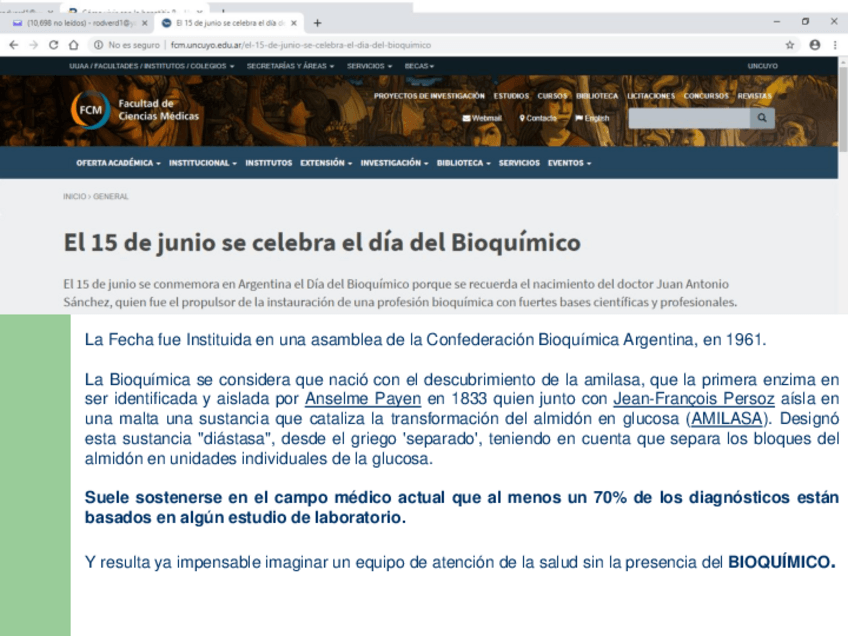The width and height of the screenshot is (848, 636).
Task: Switch to English via the flag link
Action: tap(592, 118)
